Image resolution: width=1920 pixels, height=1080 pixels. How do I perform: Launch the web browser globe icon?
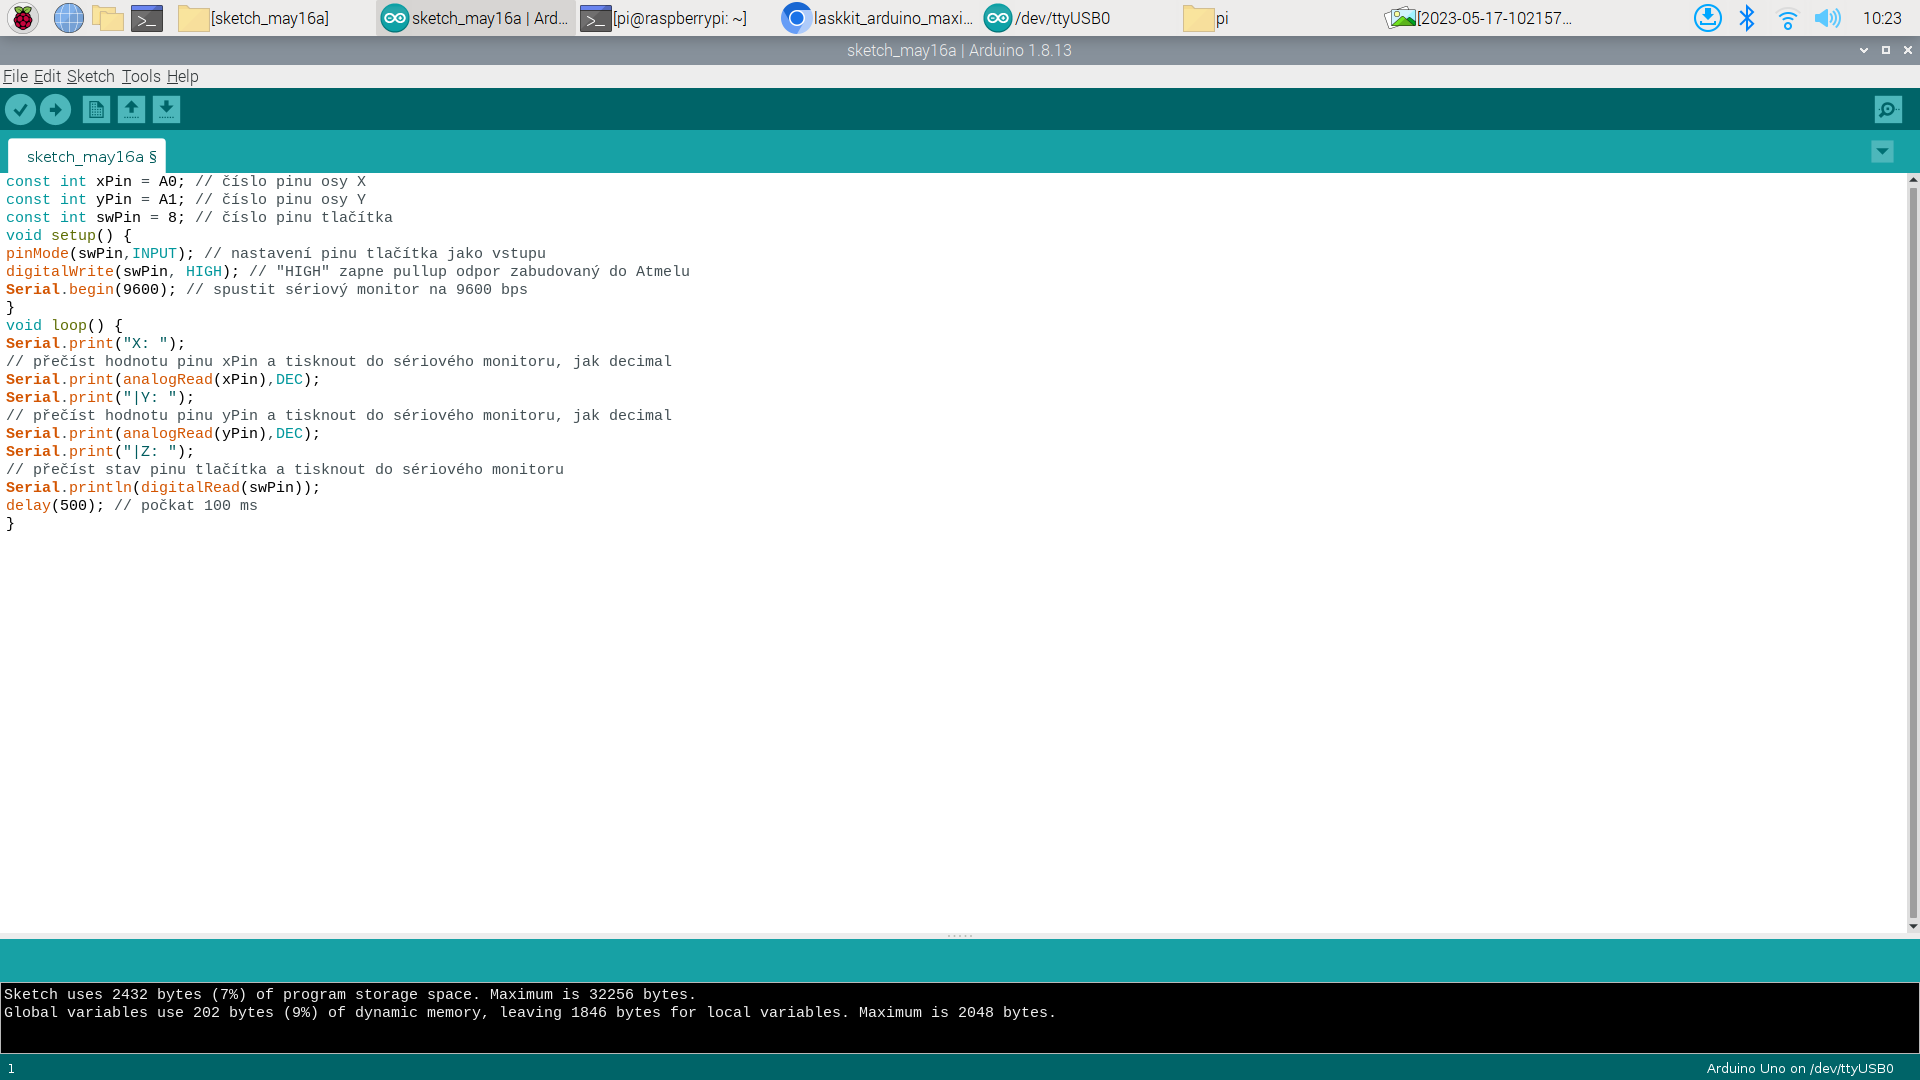pyautogui.click(x=68, y=18)
